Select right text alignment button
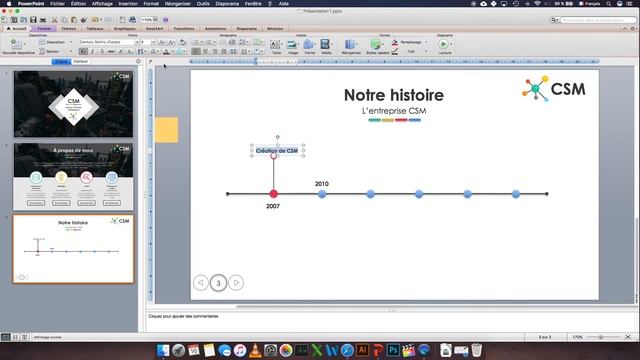640x360 pixels. point(215,51)
